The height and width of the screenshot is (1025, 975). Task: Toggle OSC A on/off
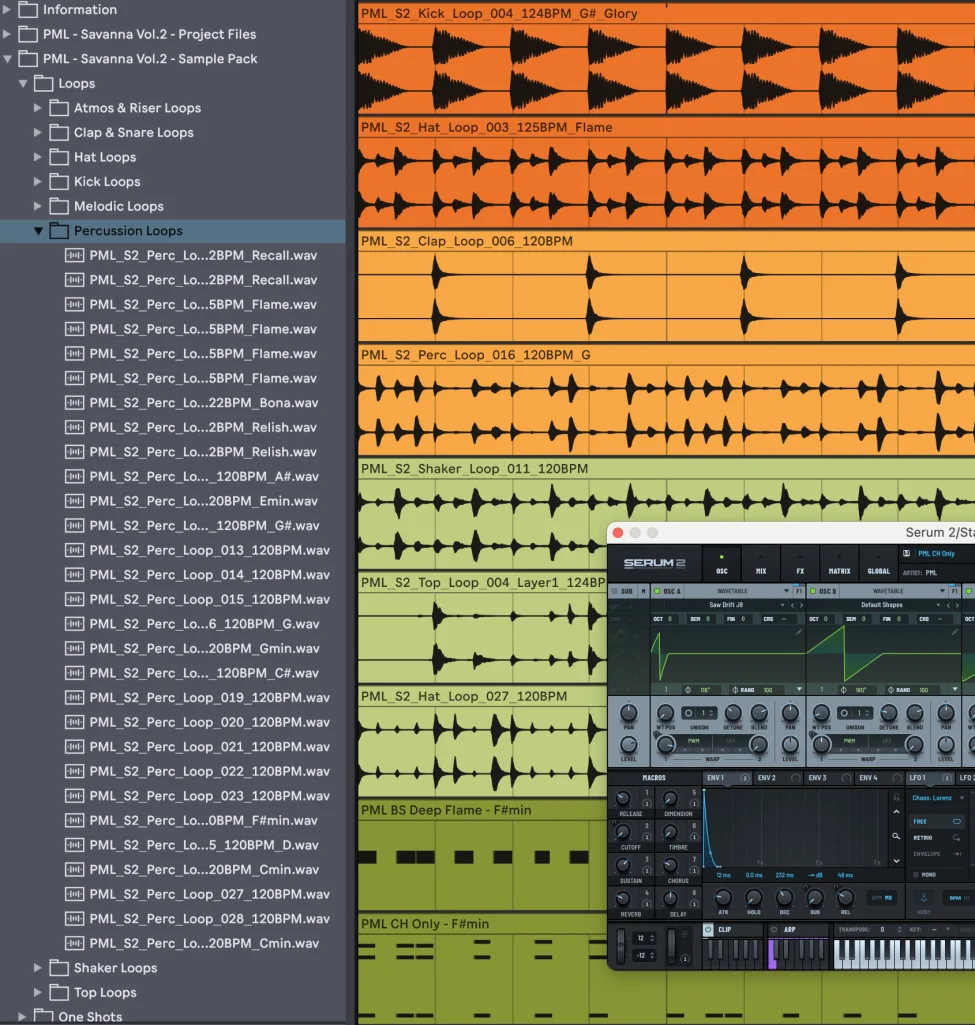[x=657, y=591]
